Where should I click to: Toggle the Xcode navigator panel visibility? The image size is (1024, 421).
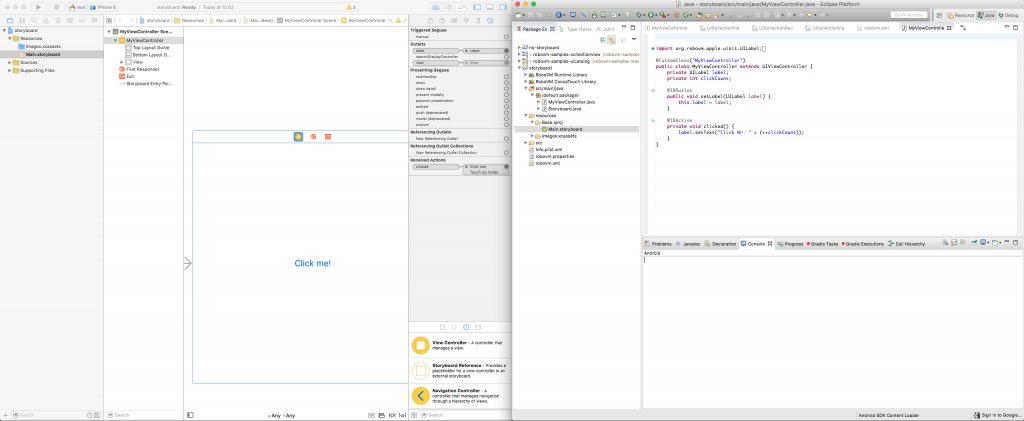[x=477, y=7]
